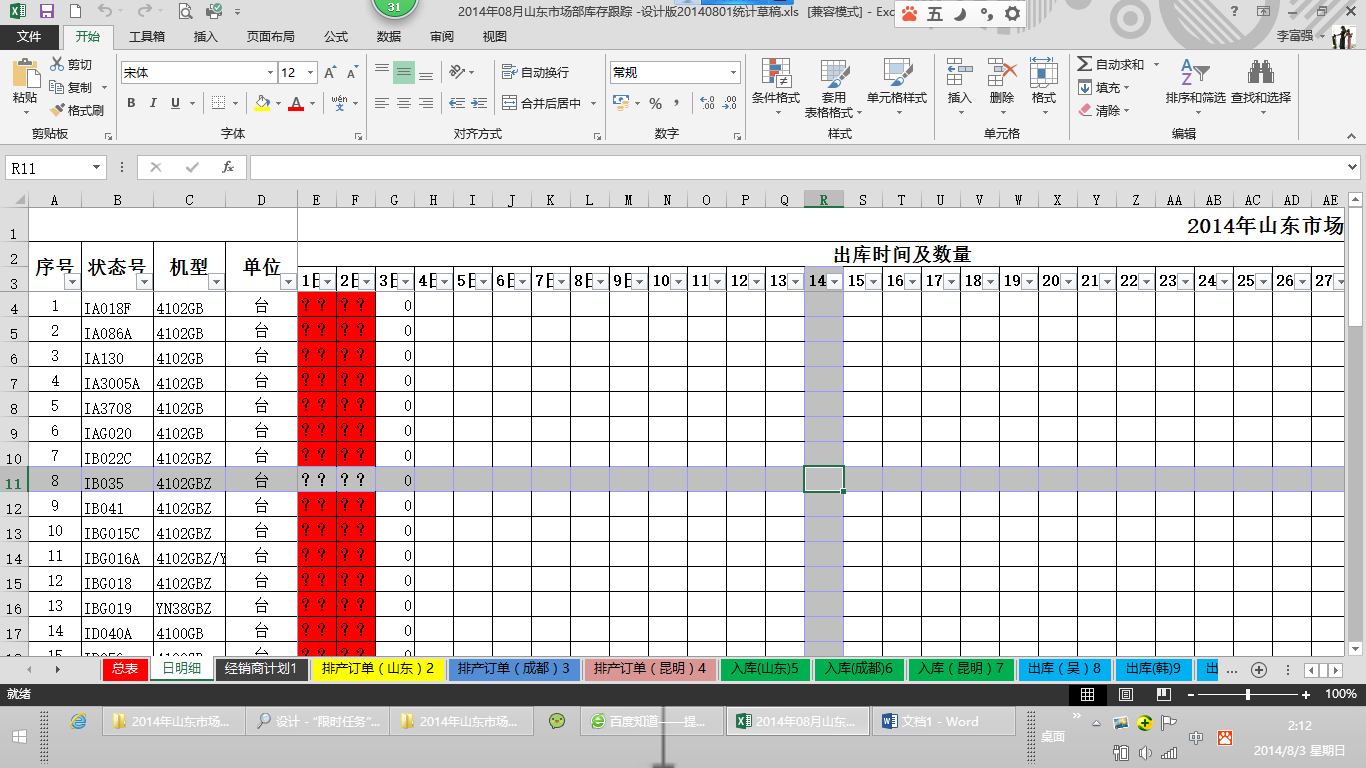
Task: Click the Format Painter brush icon
Action: pyautogui.click(x=58, y=111)
